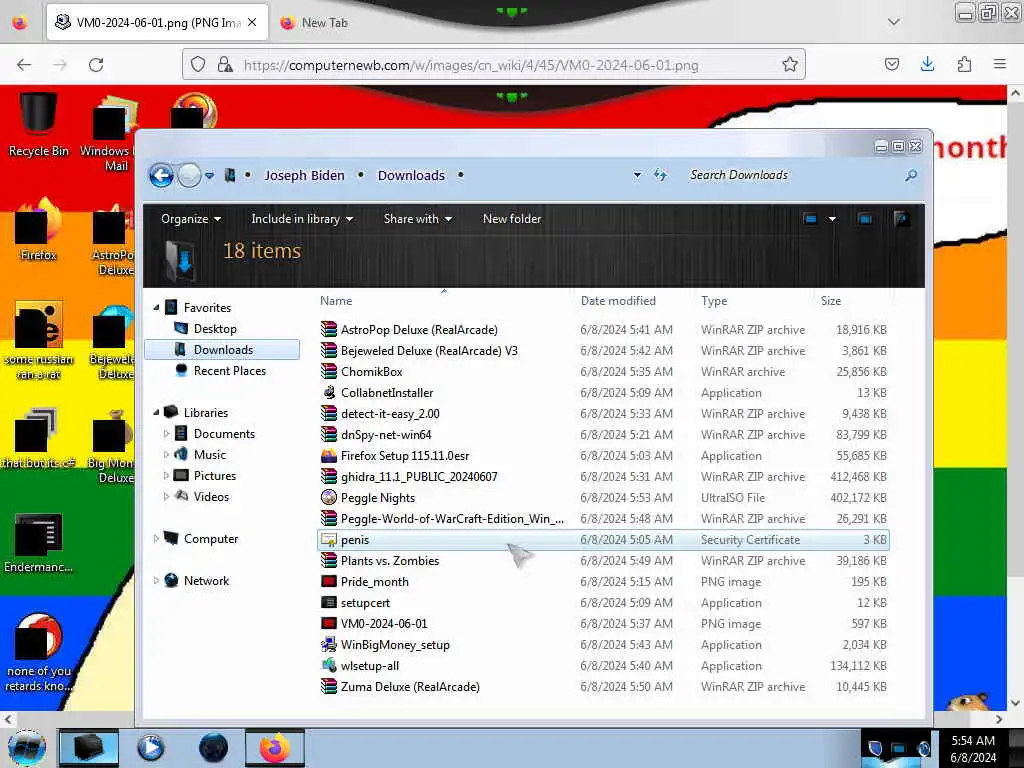
Task: Sort files by Date modified column
Action: click(x=618, y=300)
